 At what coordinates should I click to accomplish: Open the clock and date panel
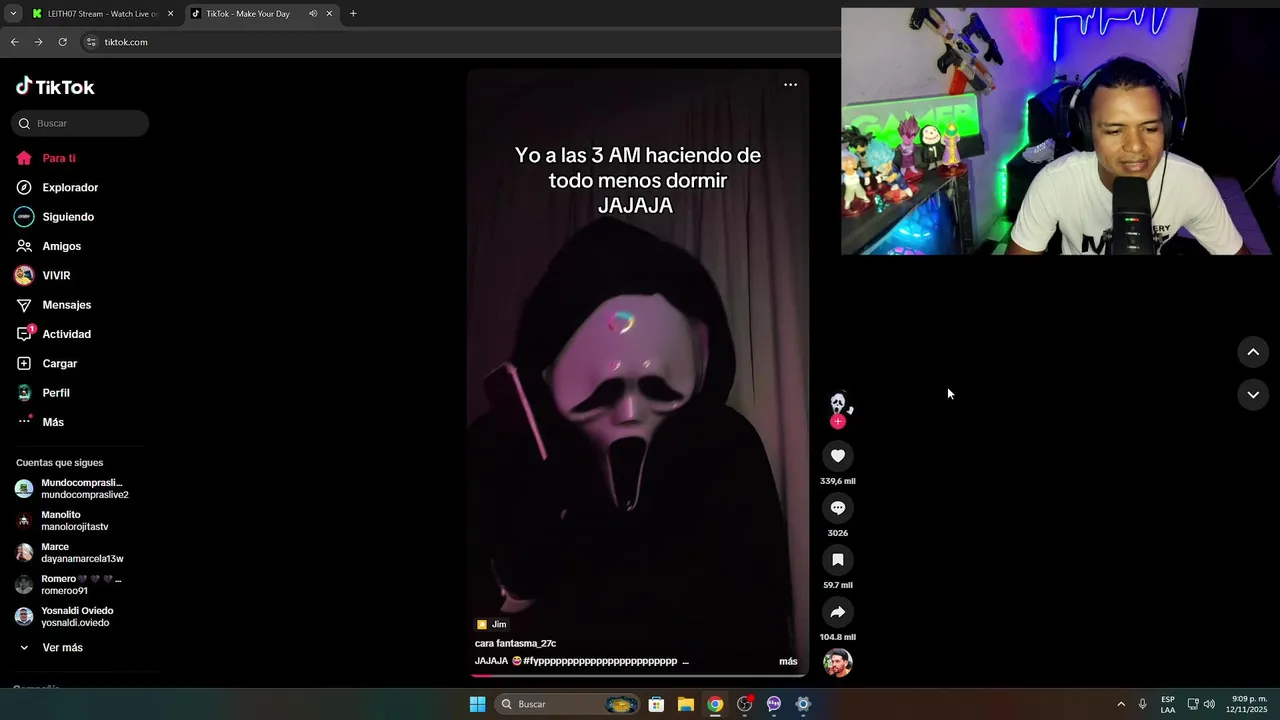coord(1249,704)
